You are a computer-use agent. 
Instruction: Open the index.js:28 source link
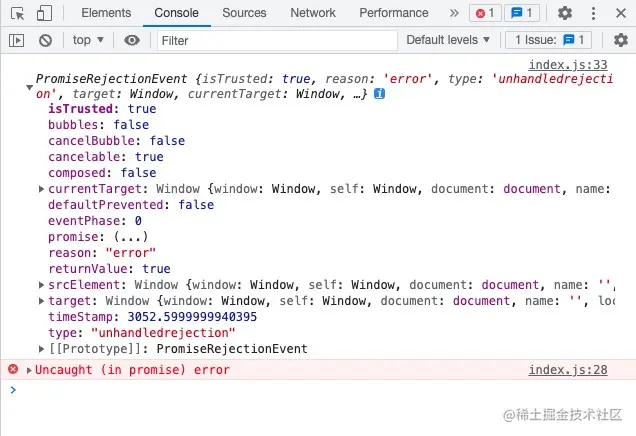tap(568, 370)
